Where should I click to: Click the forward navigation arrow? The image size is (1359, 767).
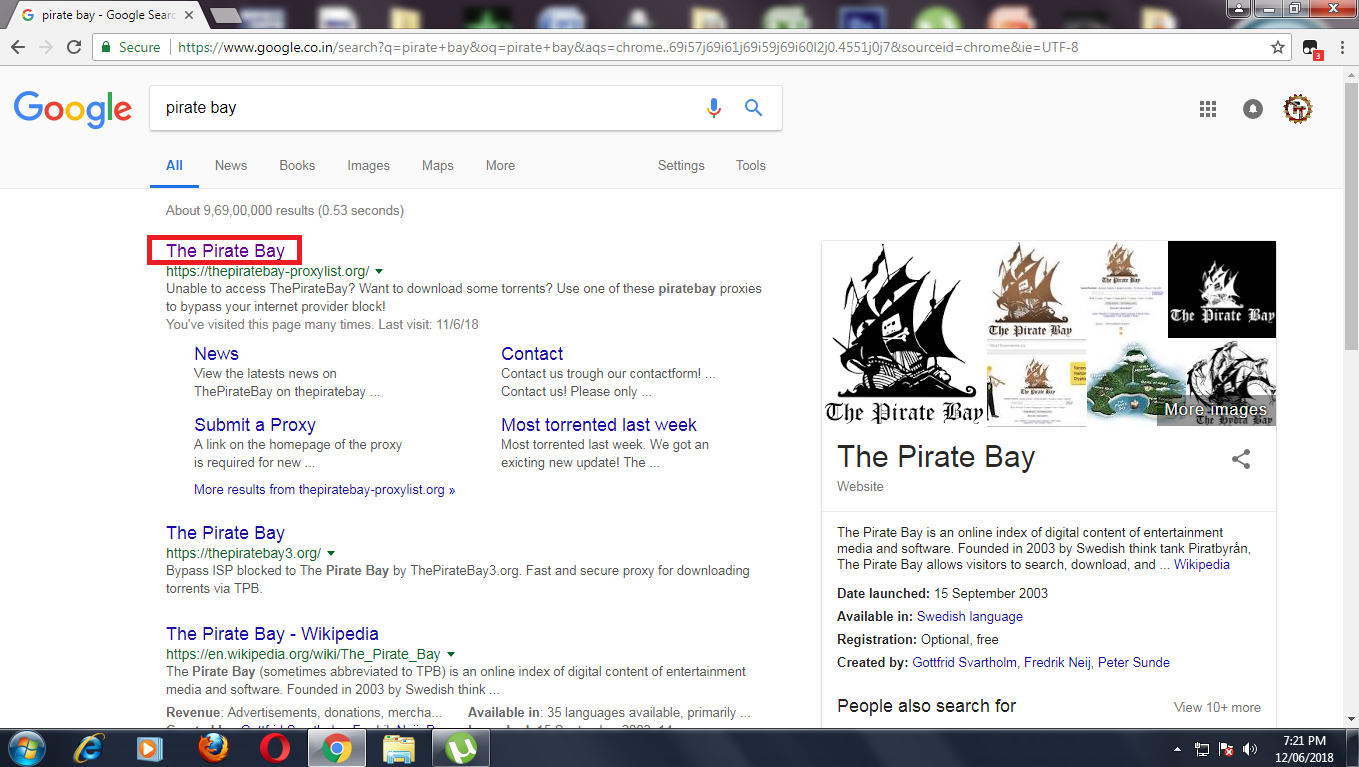tap(46, 47)
